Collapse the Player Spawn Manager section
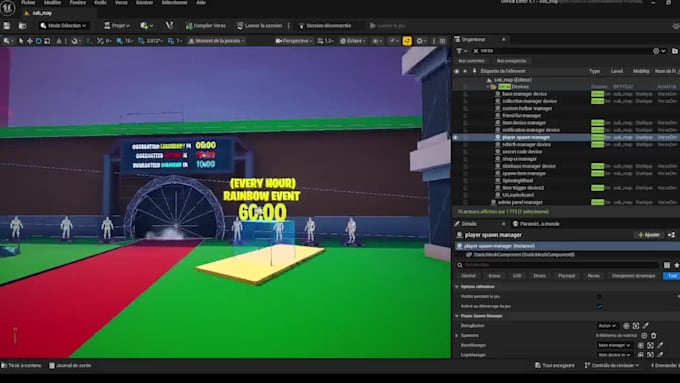The image size is (680, 383). tap(457, 316)
